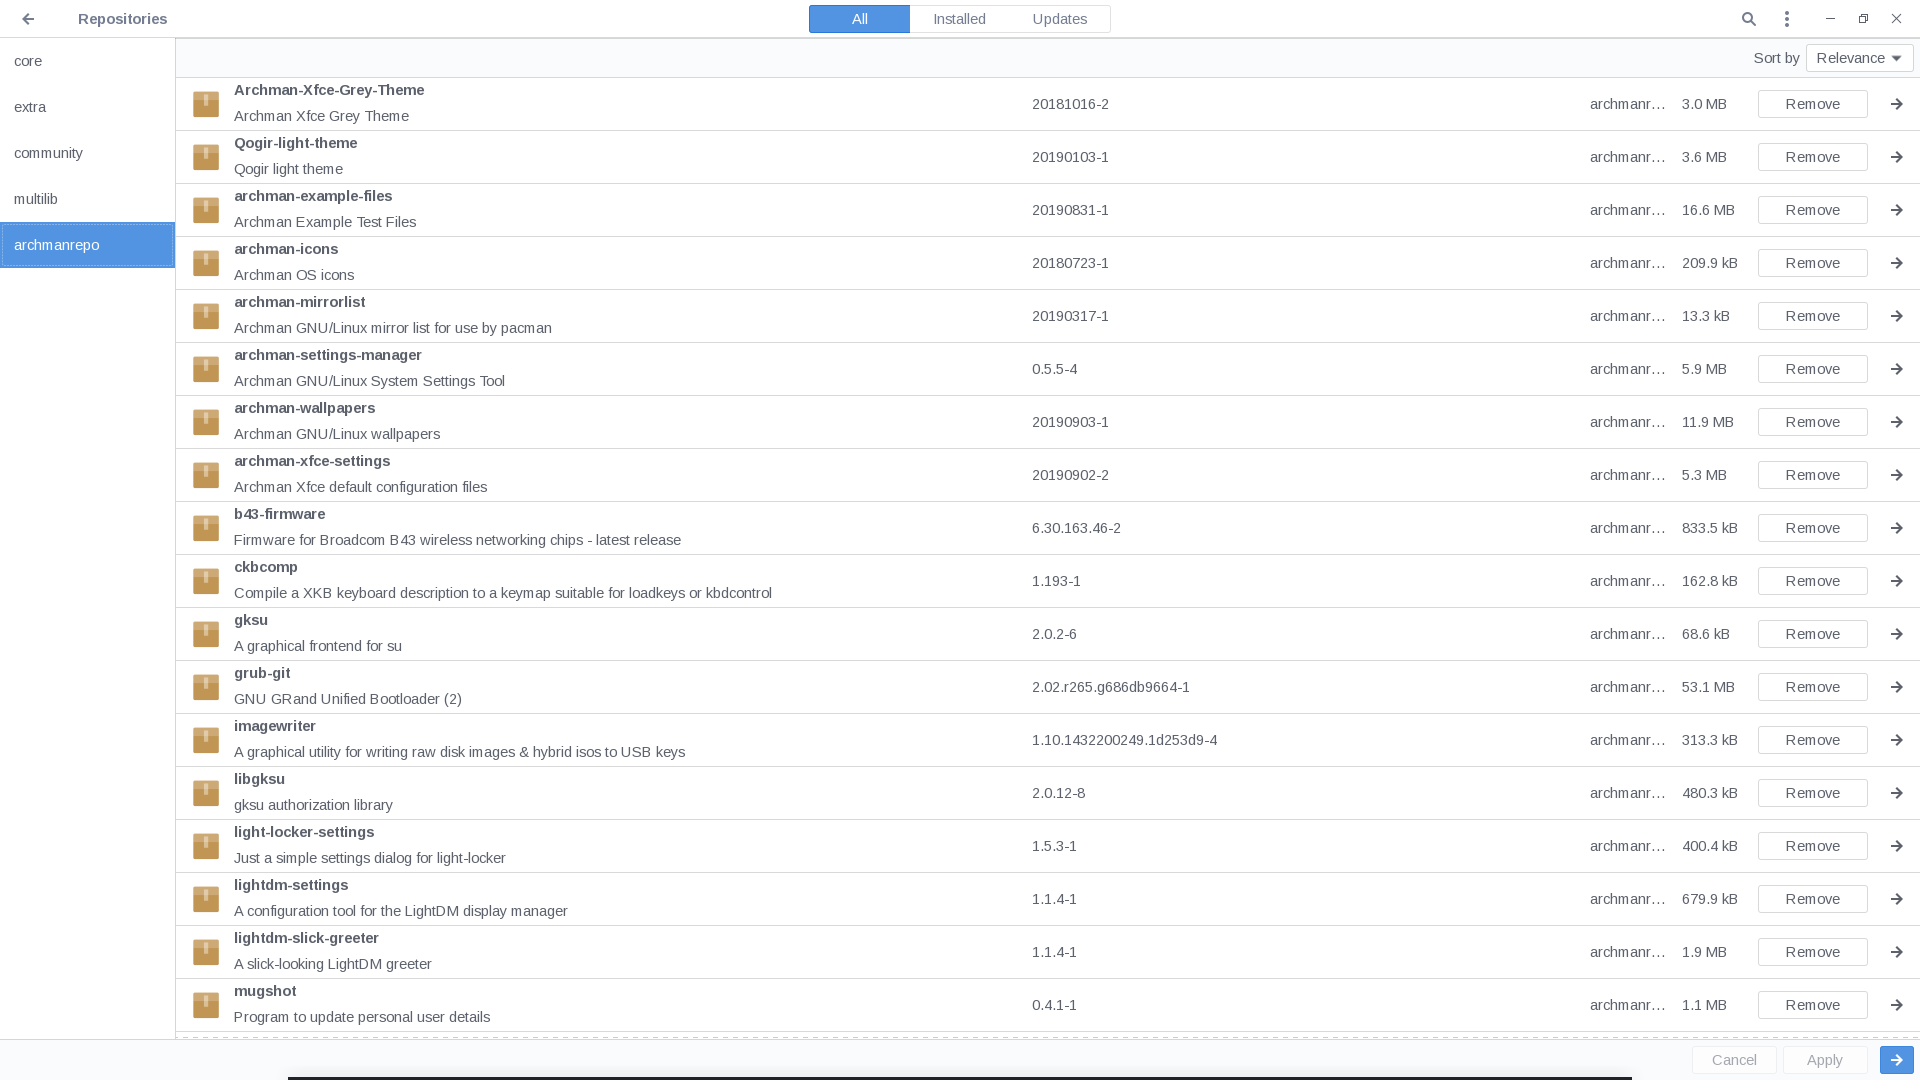
Task: Open details arrow for b43-firmware
Action: (x=1896, y=528)
